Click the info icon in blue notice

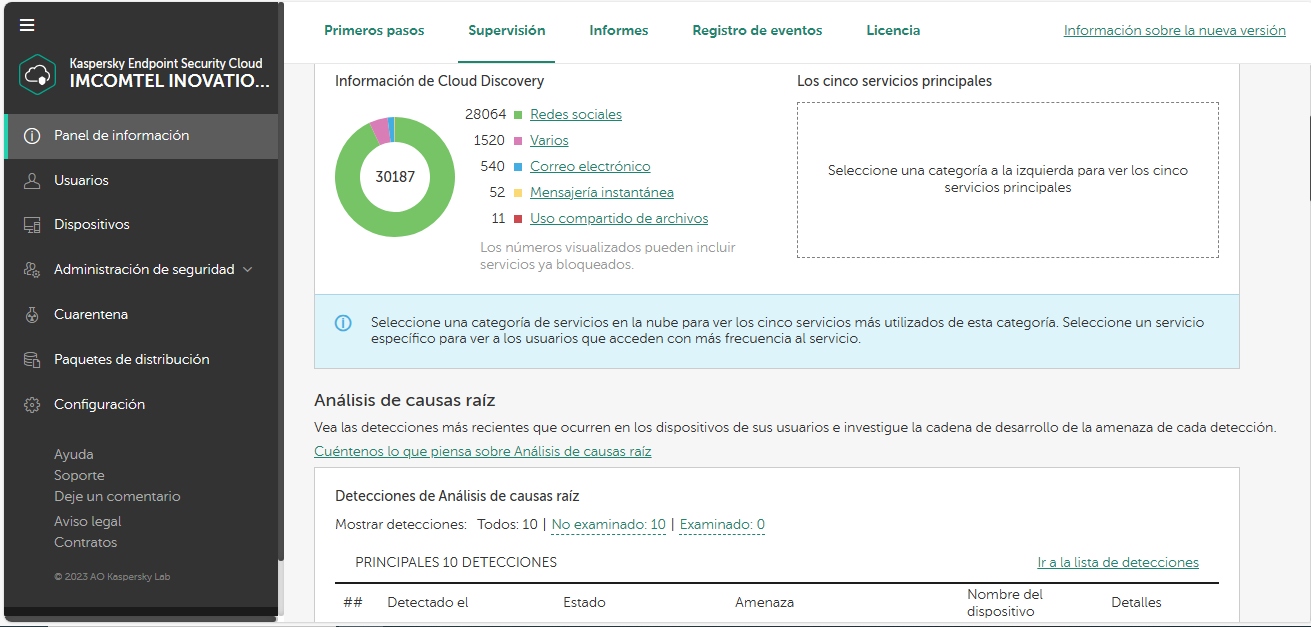pyautogui.click(x=343, y=323)
